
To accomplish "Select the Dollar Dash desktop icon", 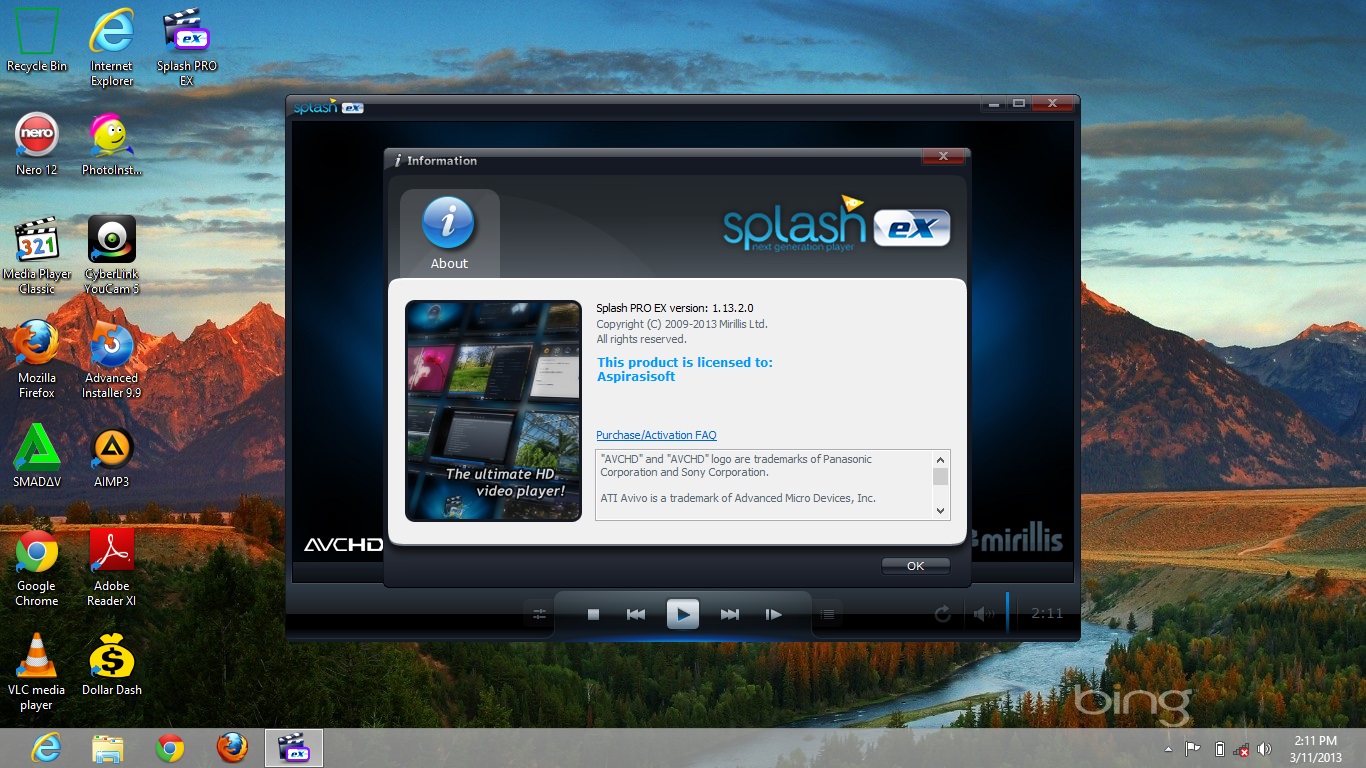I will 112,665.
